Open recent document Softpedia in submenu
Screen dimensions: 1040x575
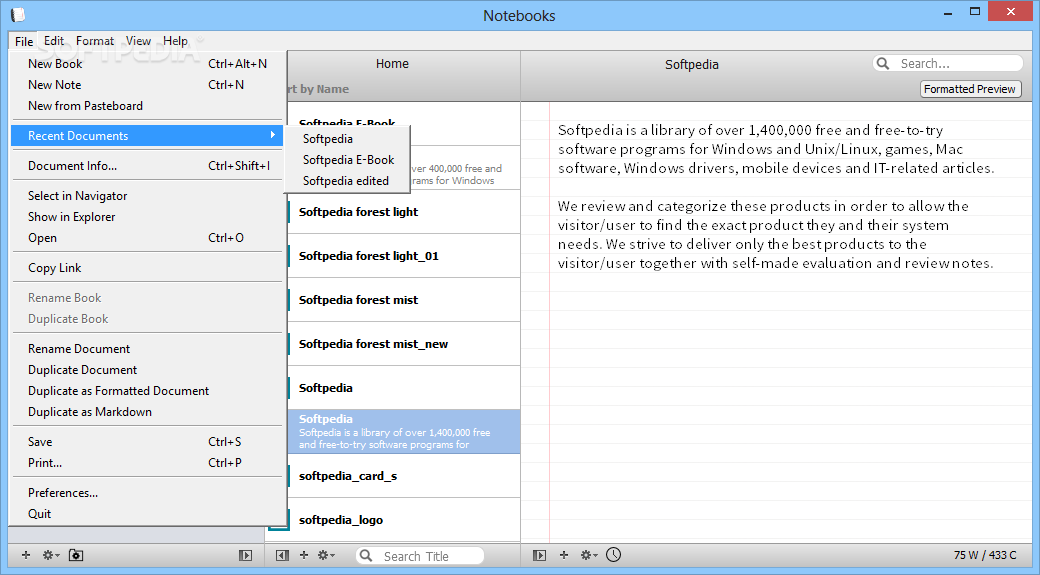click(347, 139)
